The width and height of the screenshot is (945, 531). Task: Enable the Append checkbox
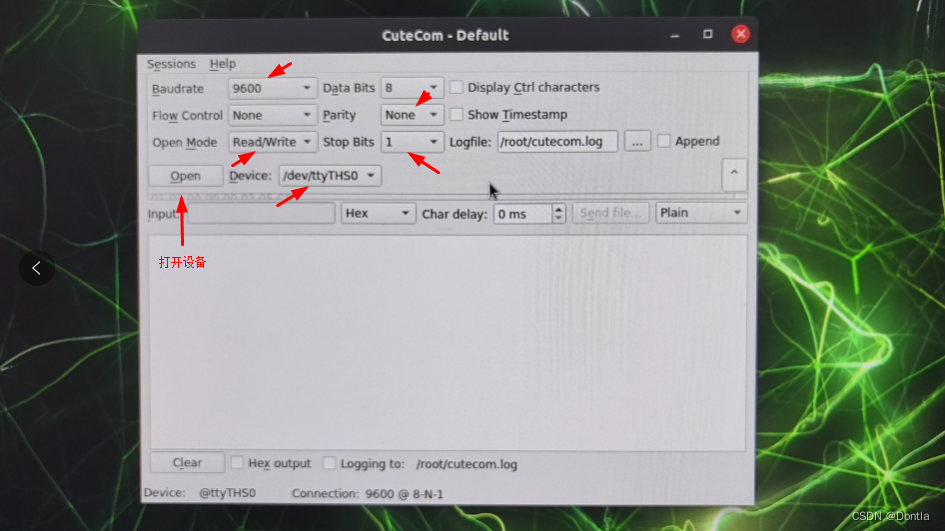click(x=664, y=141)
